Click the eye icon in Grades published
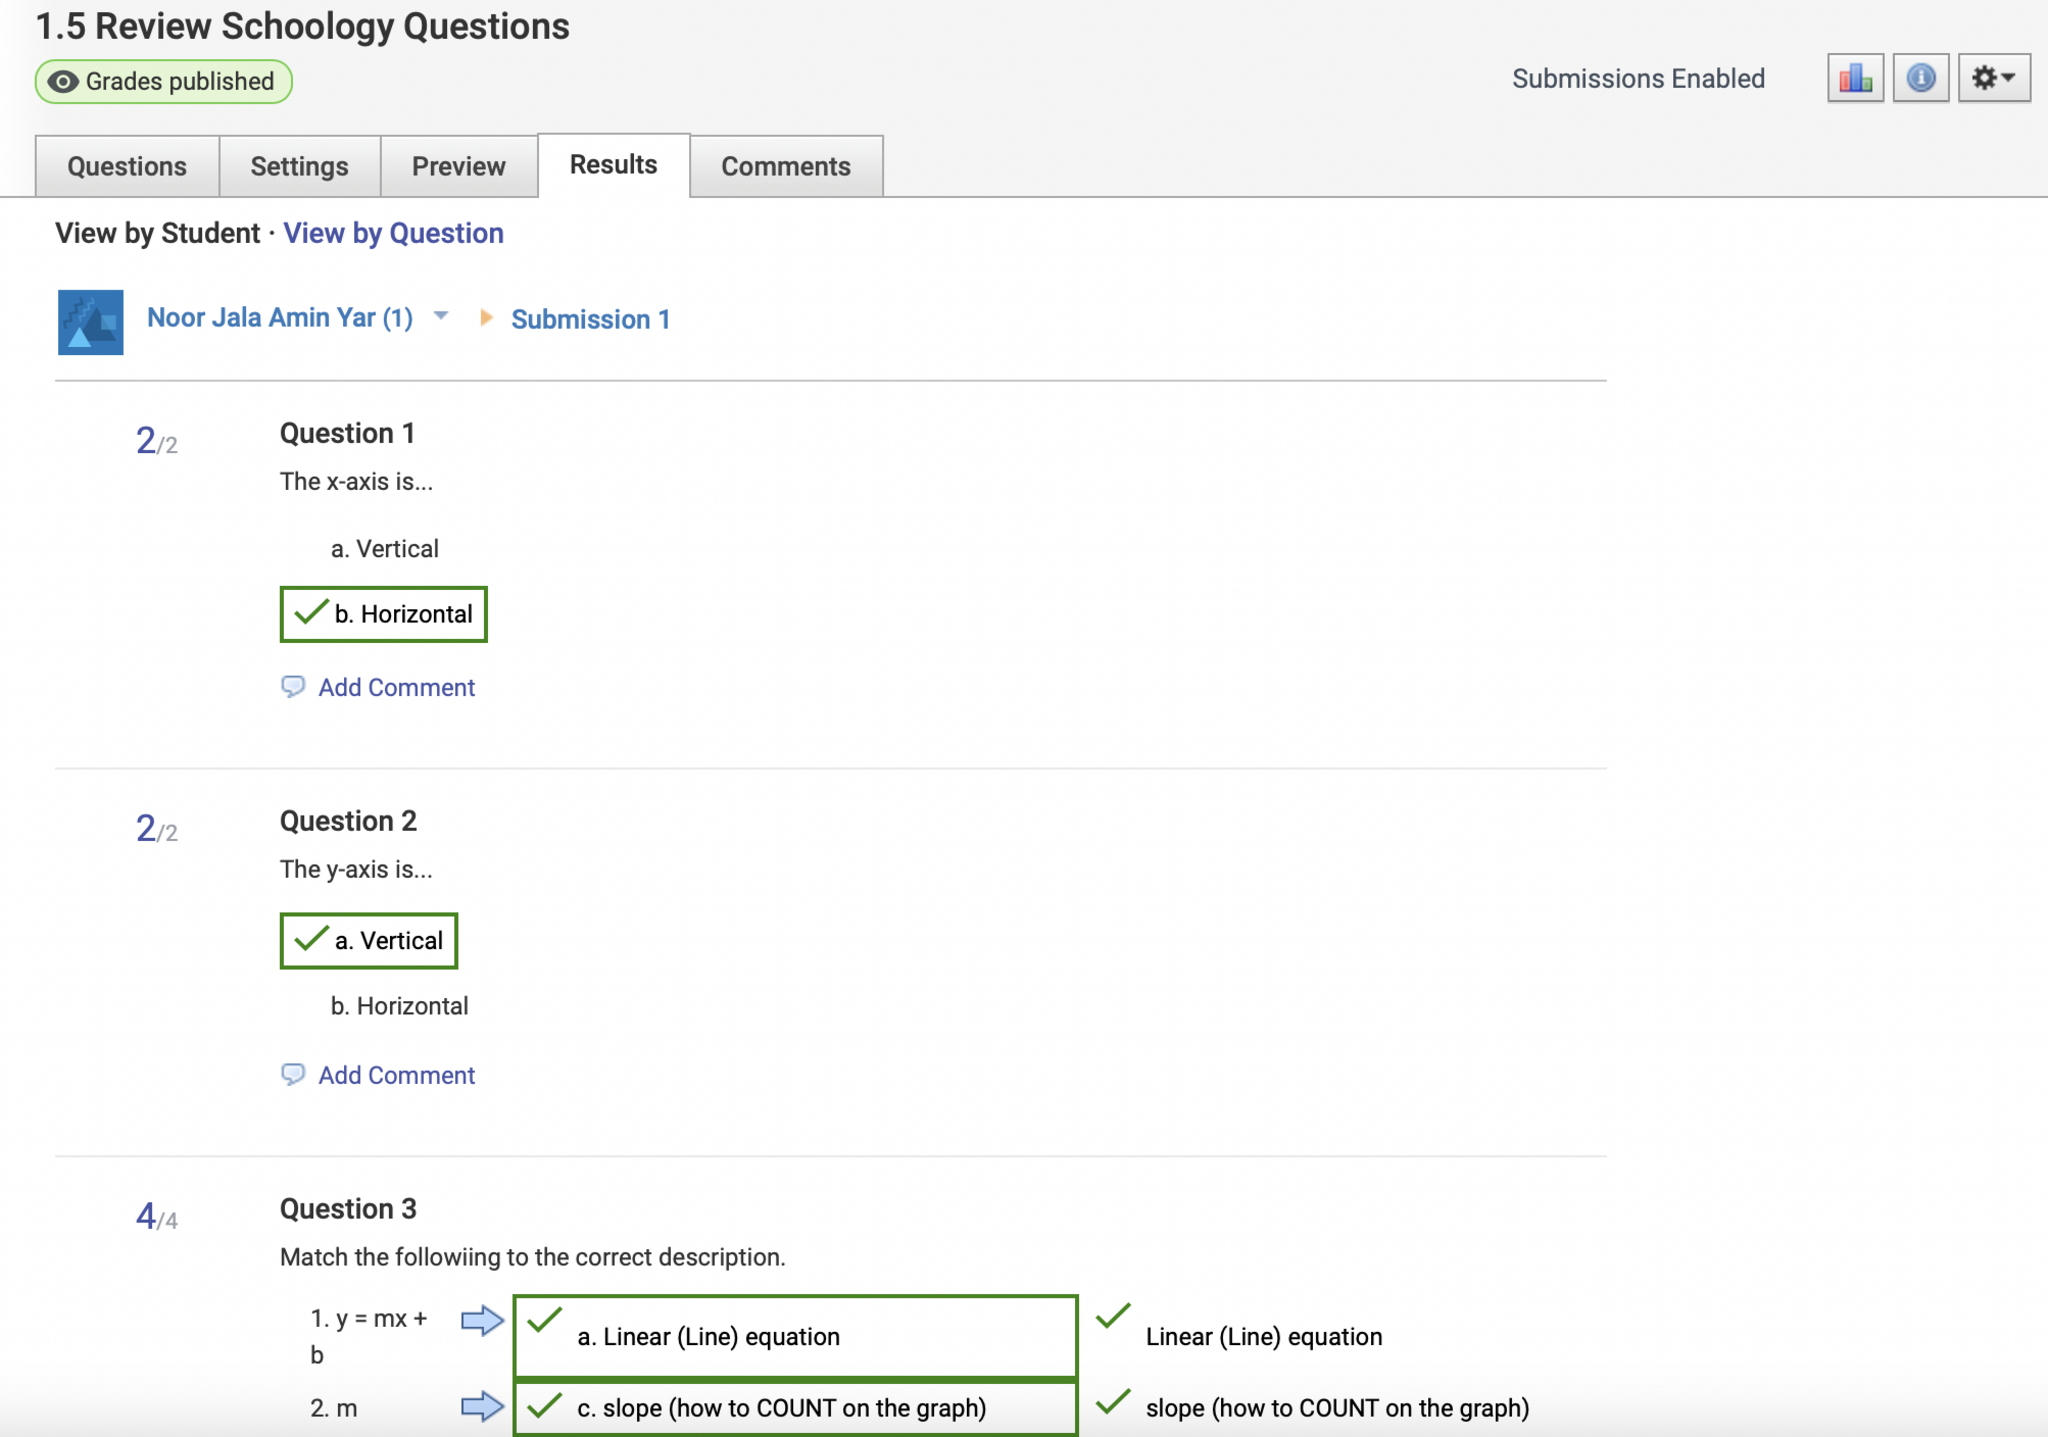 click(63, 82)
